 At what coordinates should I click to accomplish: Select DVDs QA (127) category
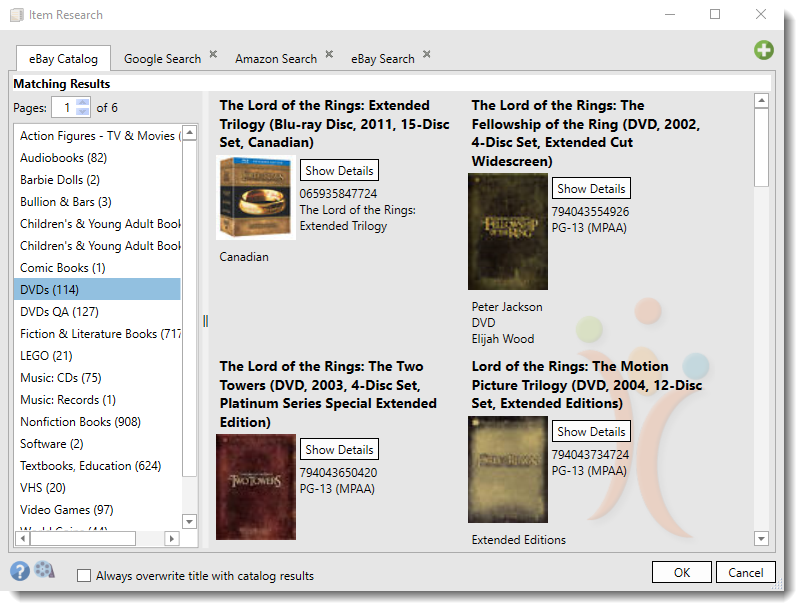point(98,312)
